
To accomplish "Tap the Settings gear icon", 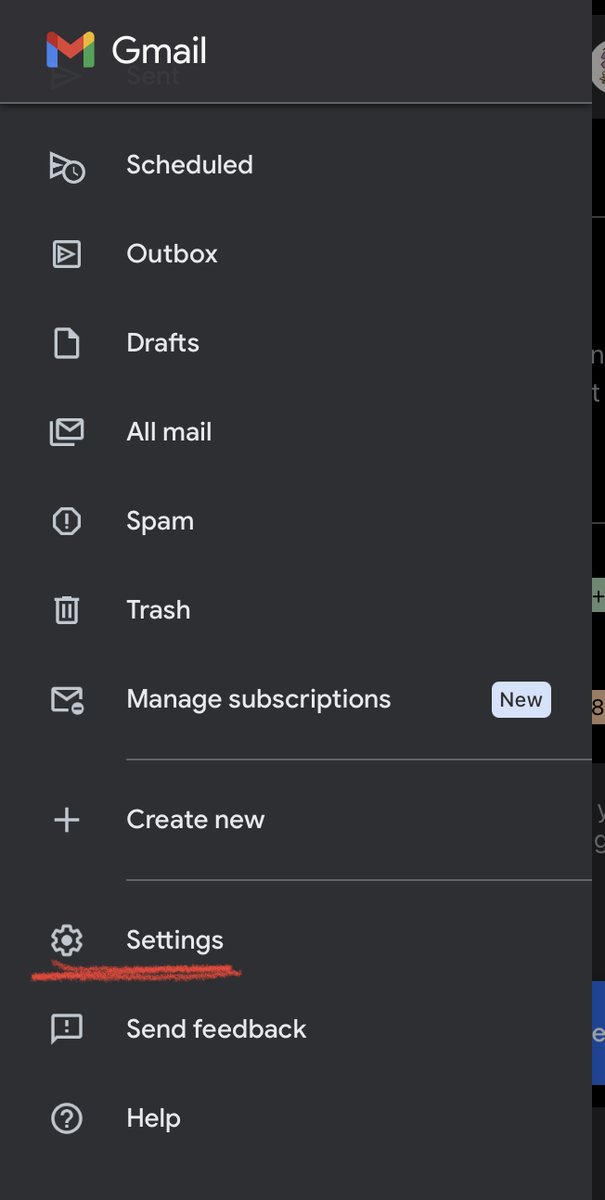I will [x=67, y=940].
